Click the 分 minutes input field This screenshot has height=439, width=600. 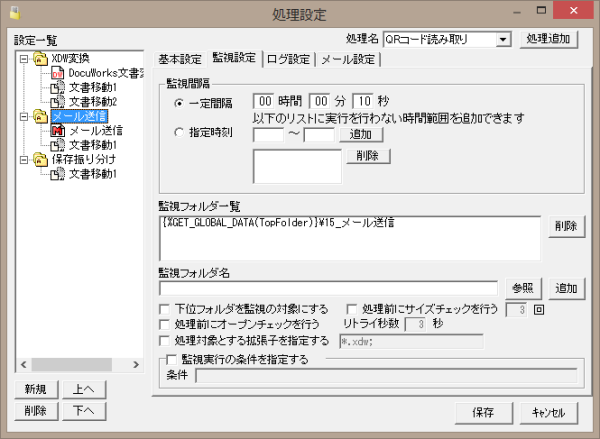point(320,101)
